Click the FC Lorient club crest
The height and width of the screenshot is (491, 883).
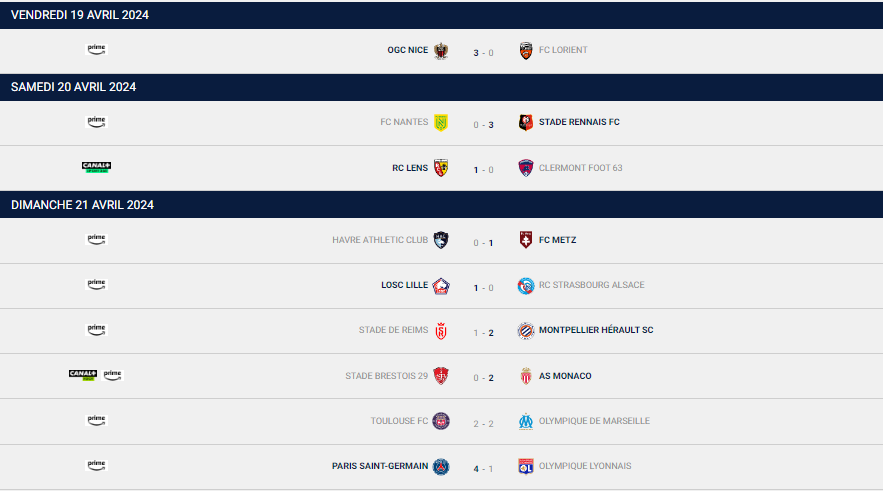click(x=525, y=51)
